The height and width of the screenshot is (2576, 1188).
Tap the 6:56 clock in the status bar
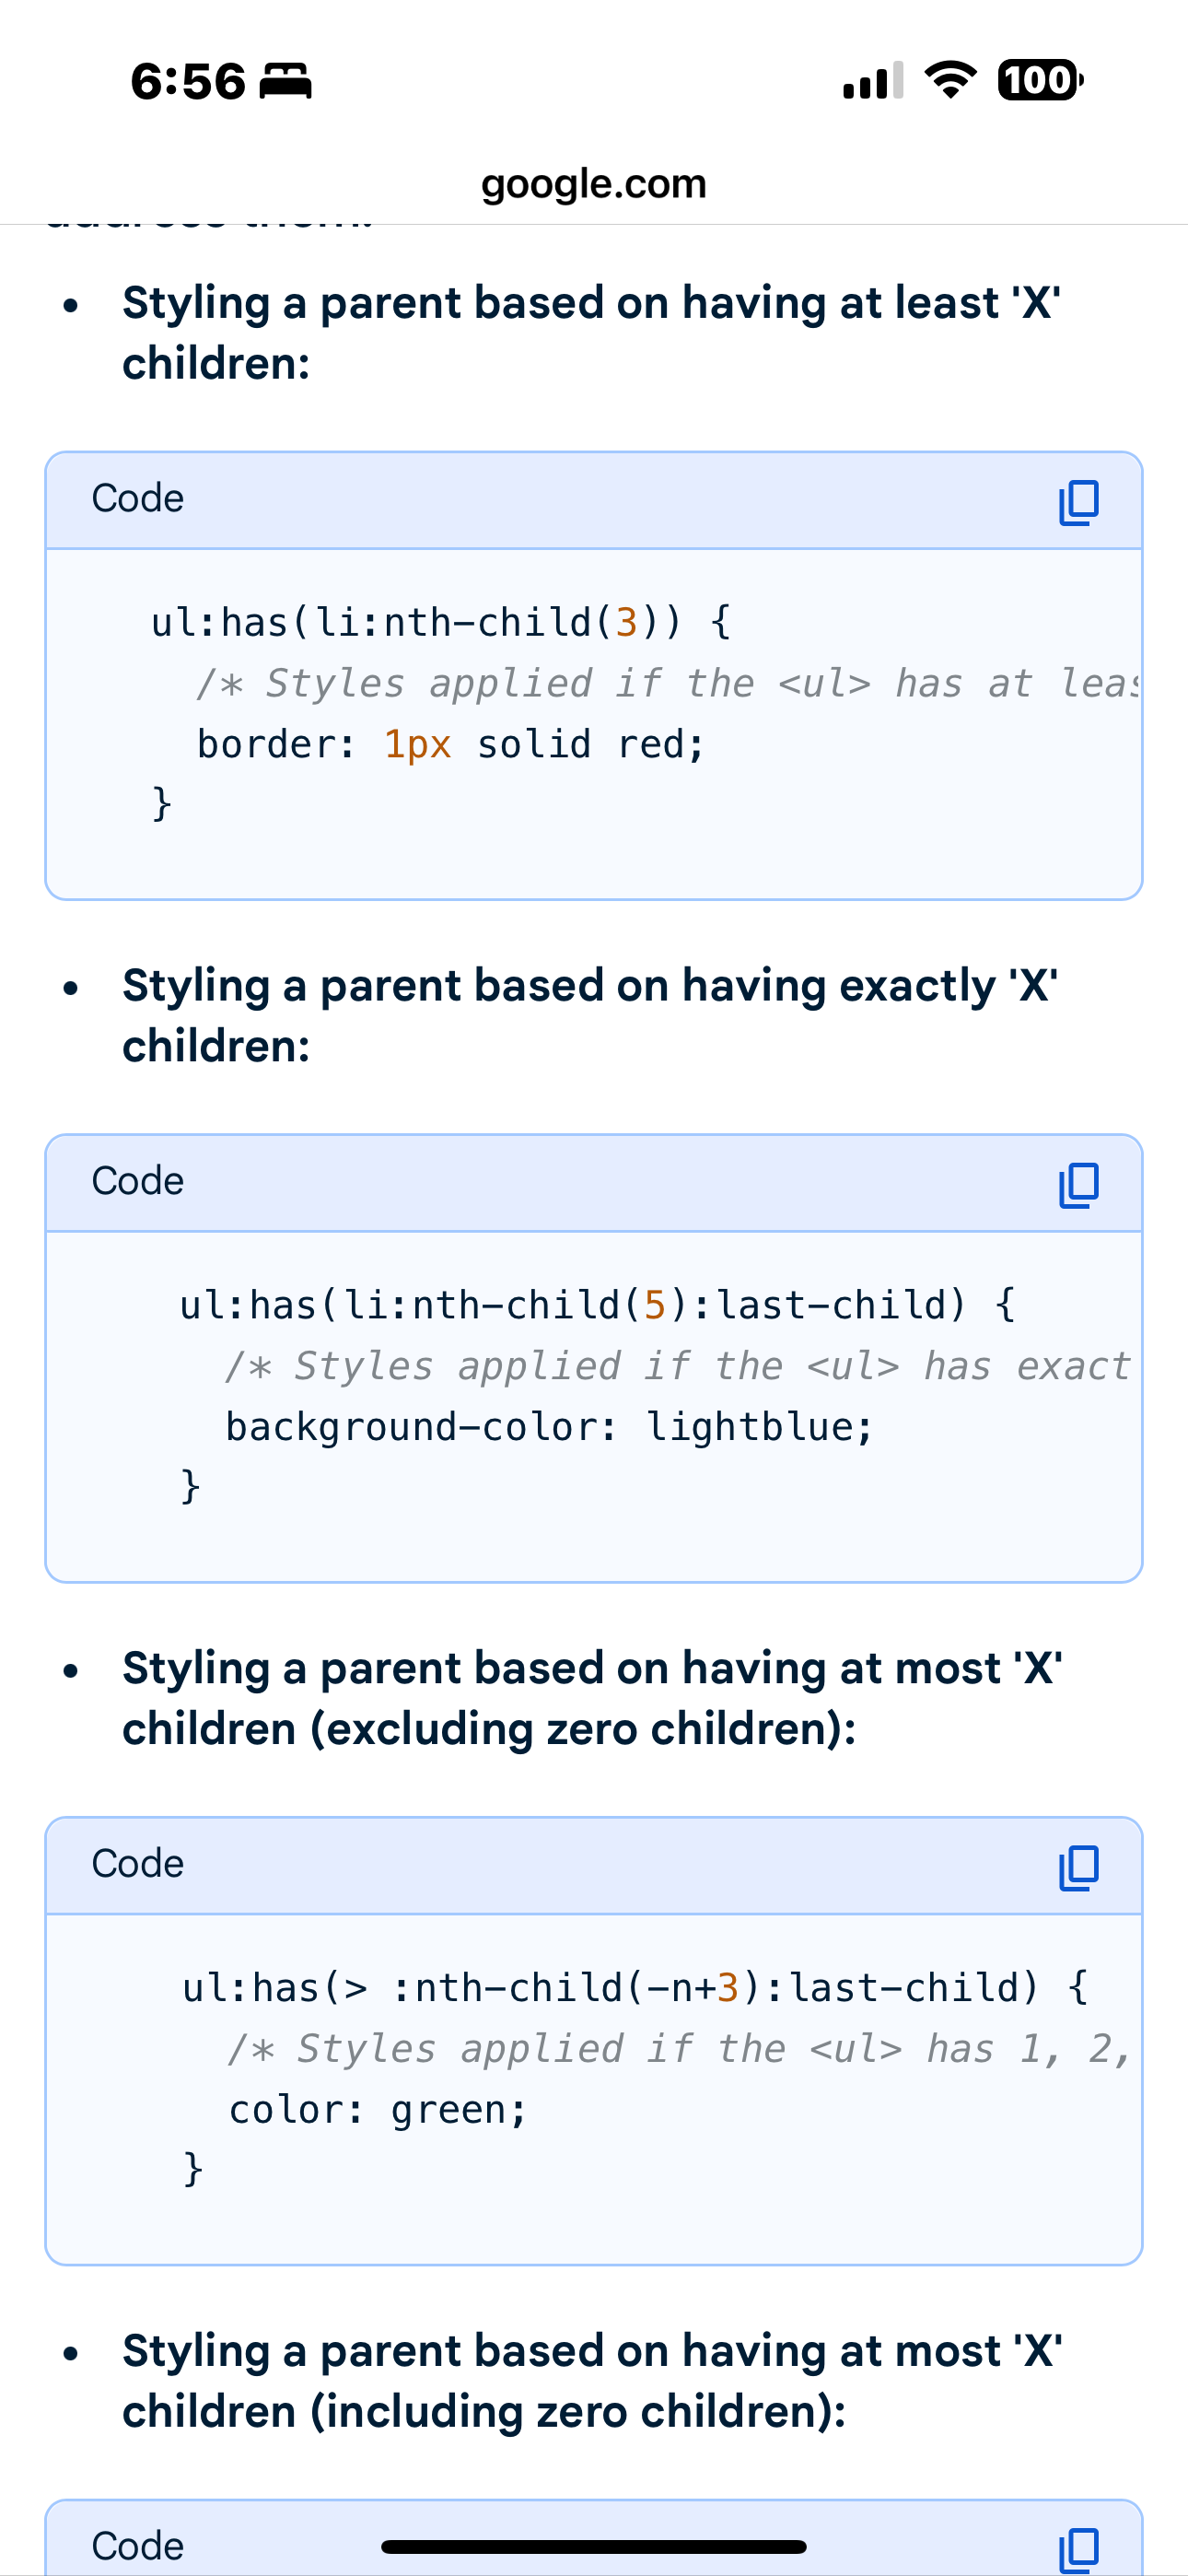tap(188, 81)
